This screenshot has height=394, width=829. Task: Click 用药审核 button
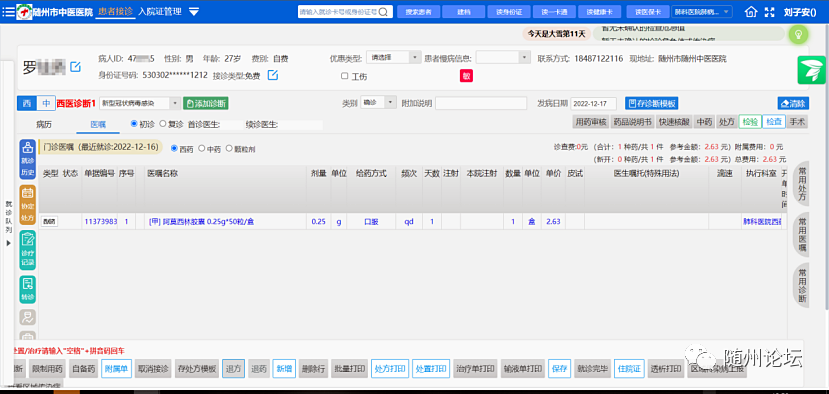tap(591, 122)
